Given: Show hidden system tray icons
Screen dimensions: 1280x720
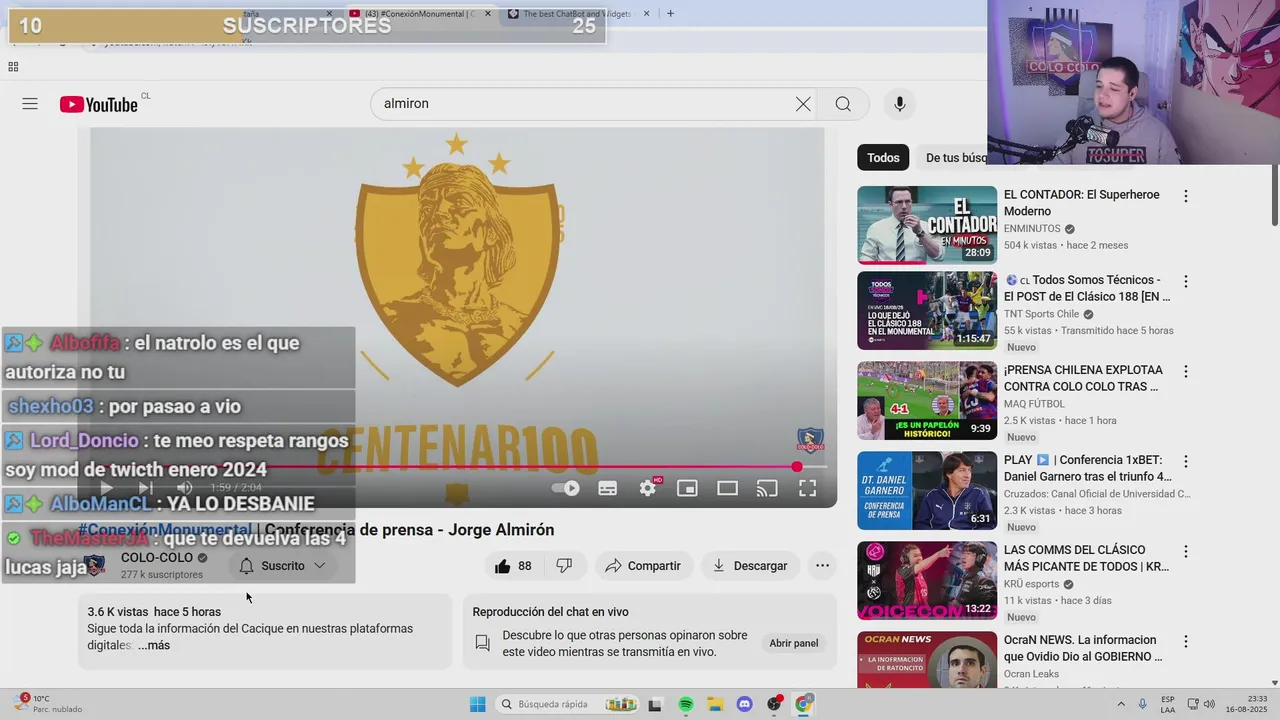Looking at the screenshot, I should 1120,704.
